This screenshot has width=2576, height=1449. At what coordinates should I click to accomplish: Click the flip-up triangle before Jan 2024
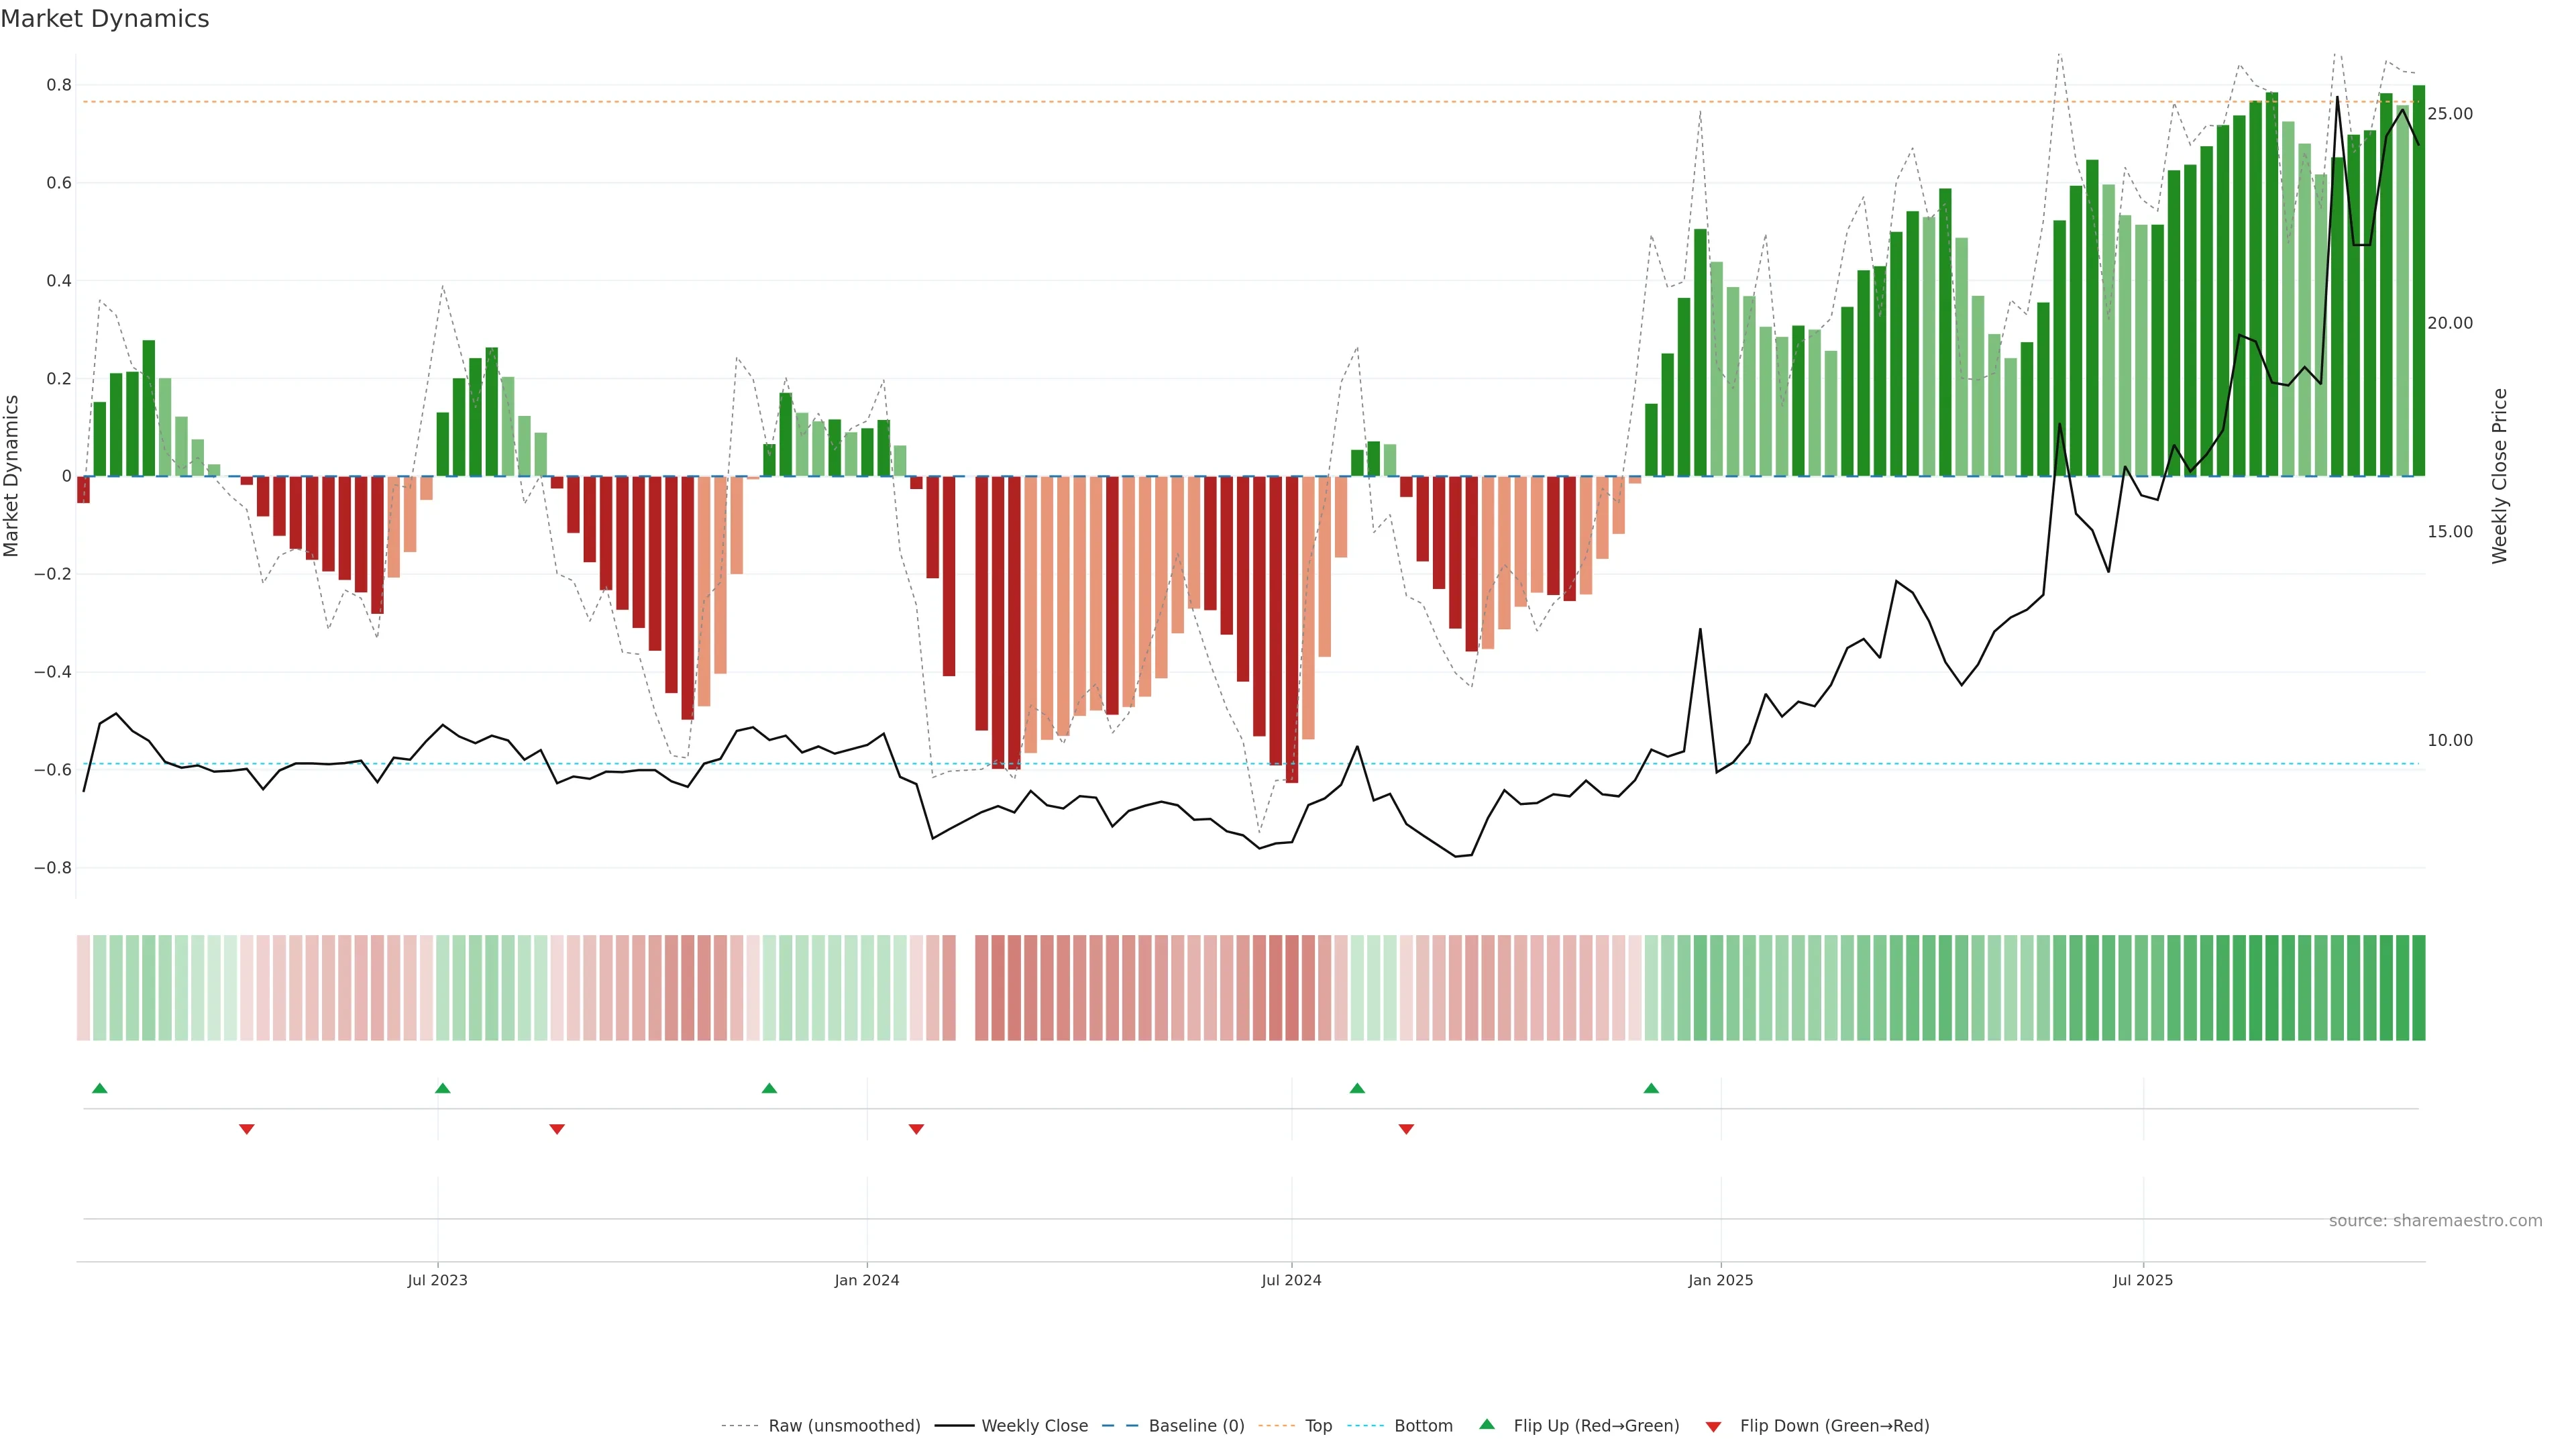coord(769,1088)
